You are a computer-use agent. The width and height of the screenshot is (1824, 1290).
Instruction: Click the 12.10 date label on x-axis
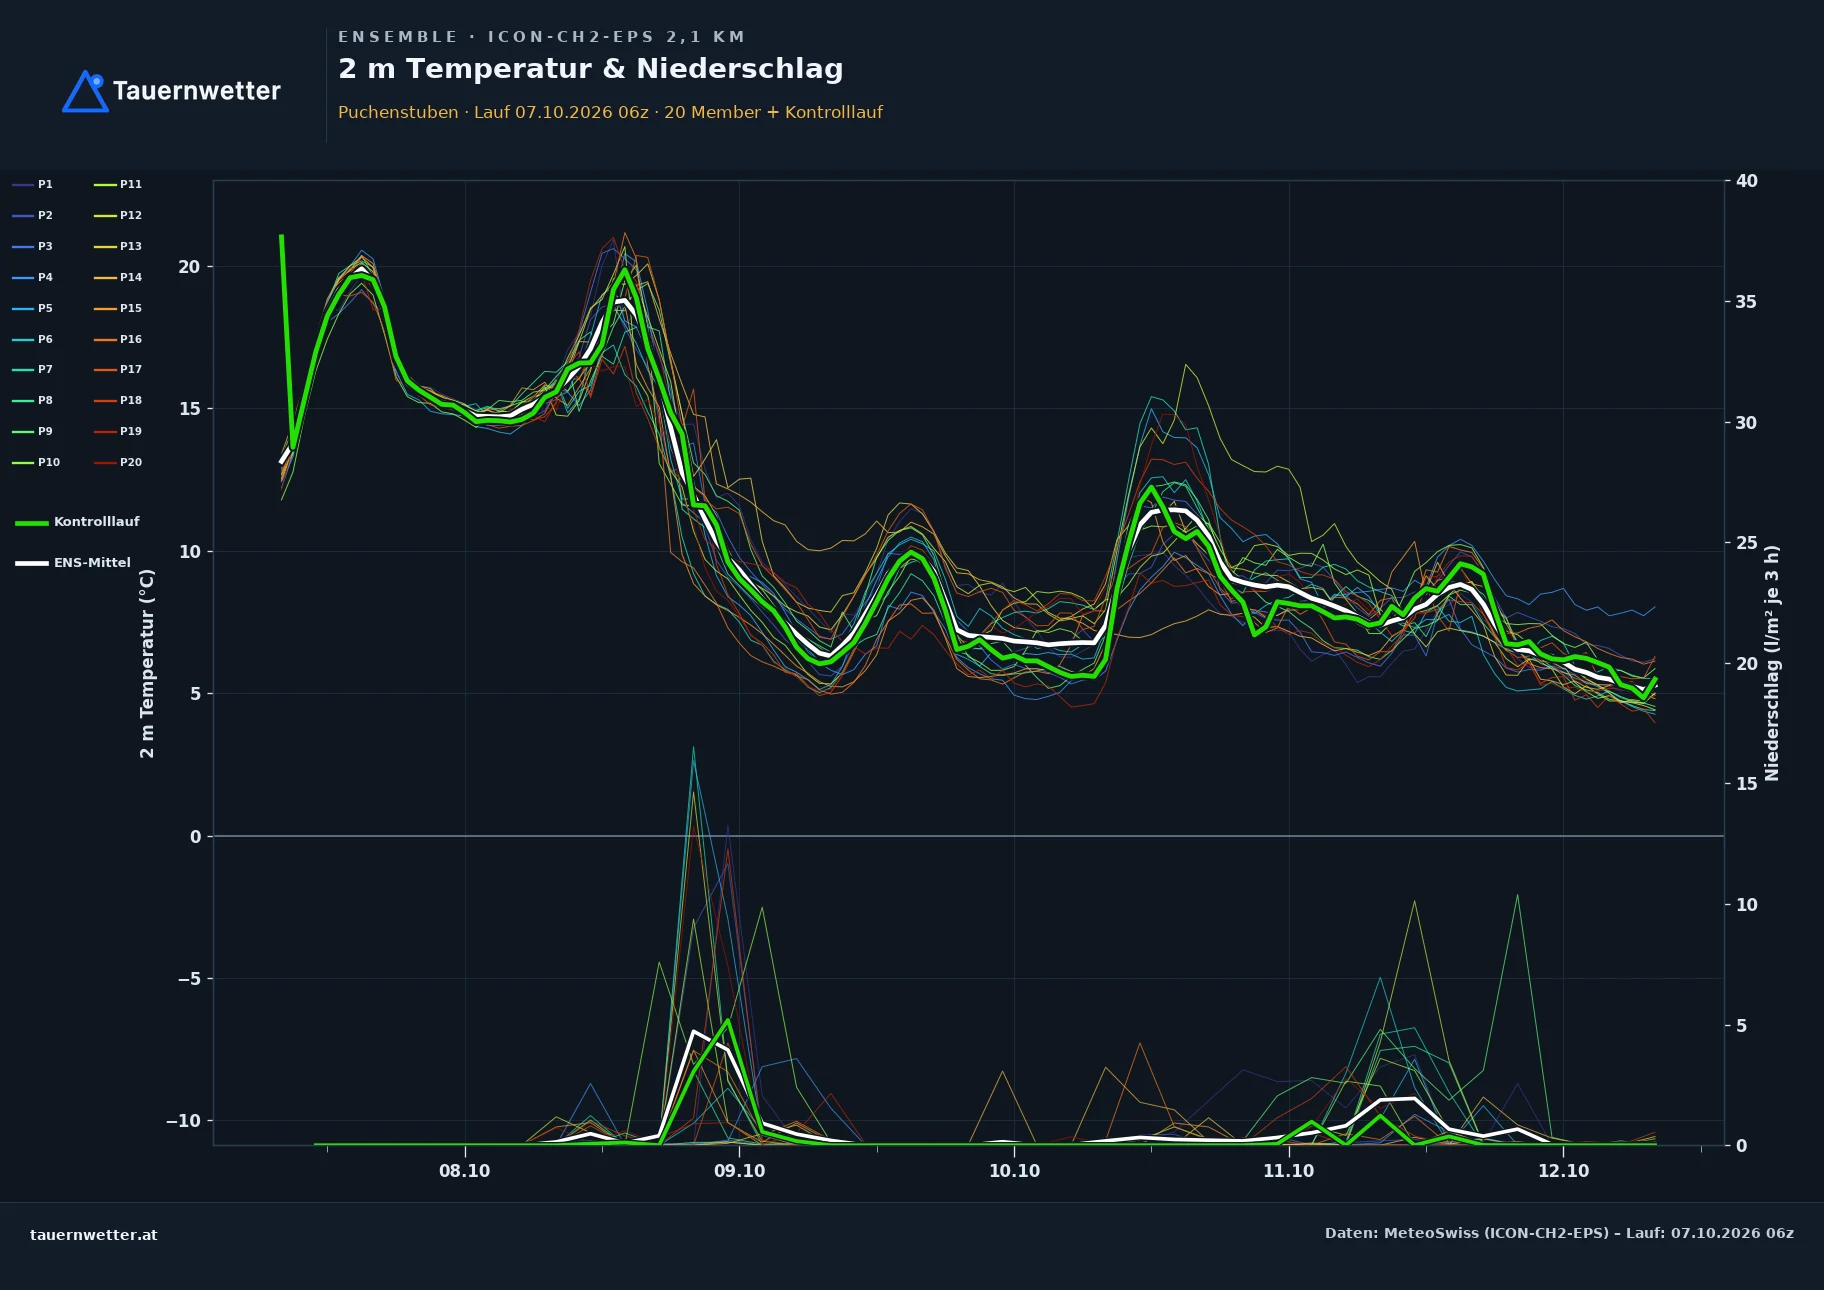click(x=1564, y=1171)
